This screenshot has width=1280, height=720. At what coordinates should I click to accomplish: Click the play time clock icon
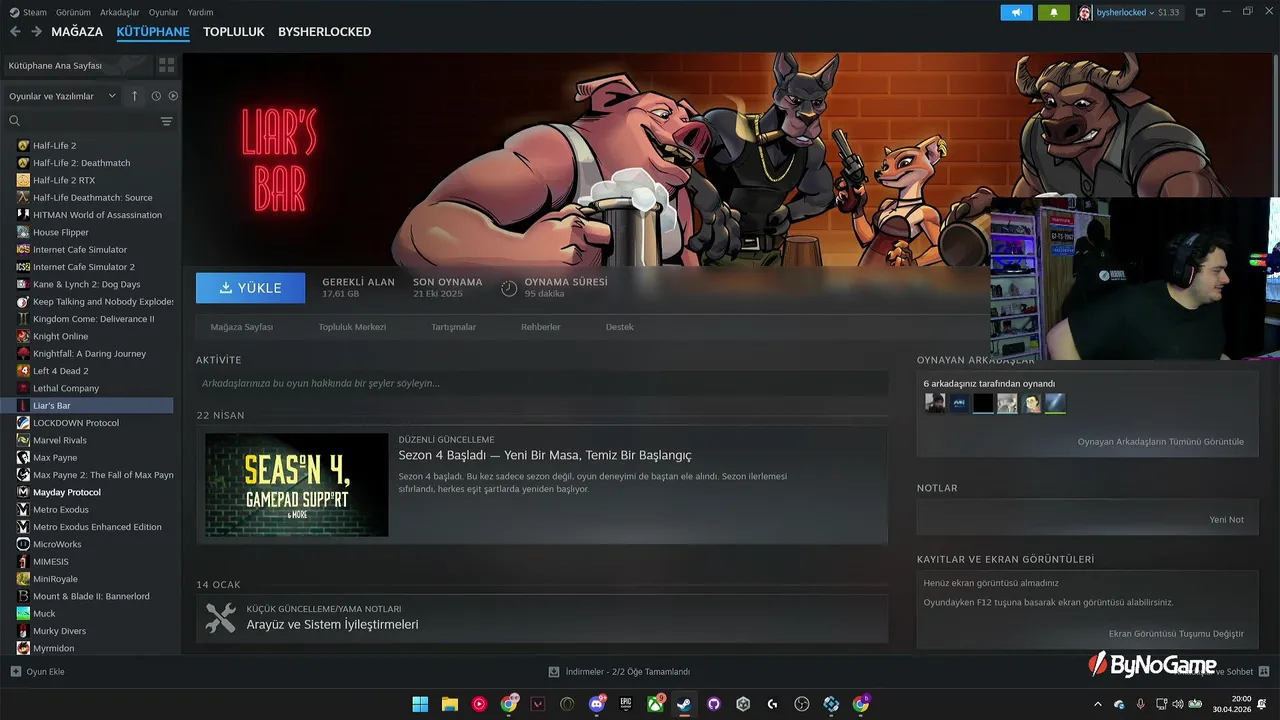[509, 288]
